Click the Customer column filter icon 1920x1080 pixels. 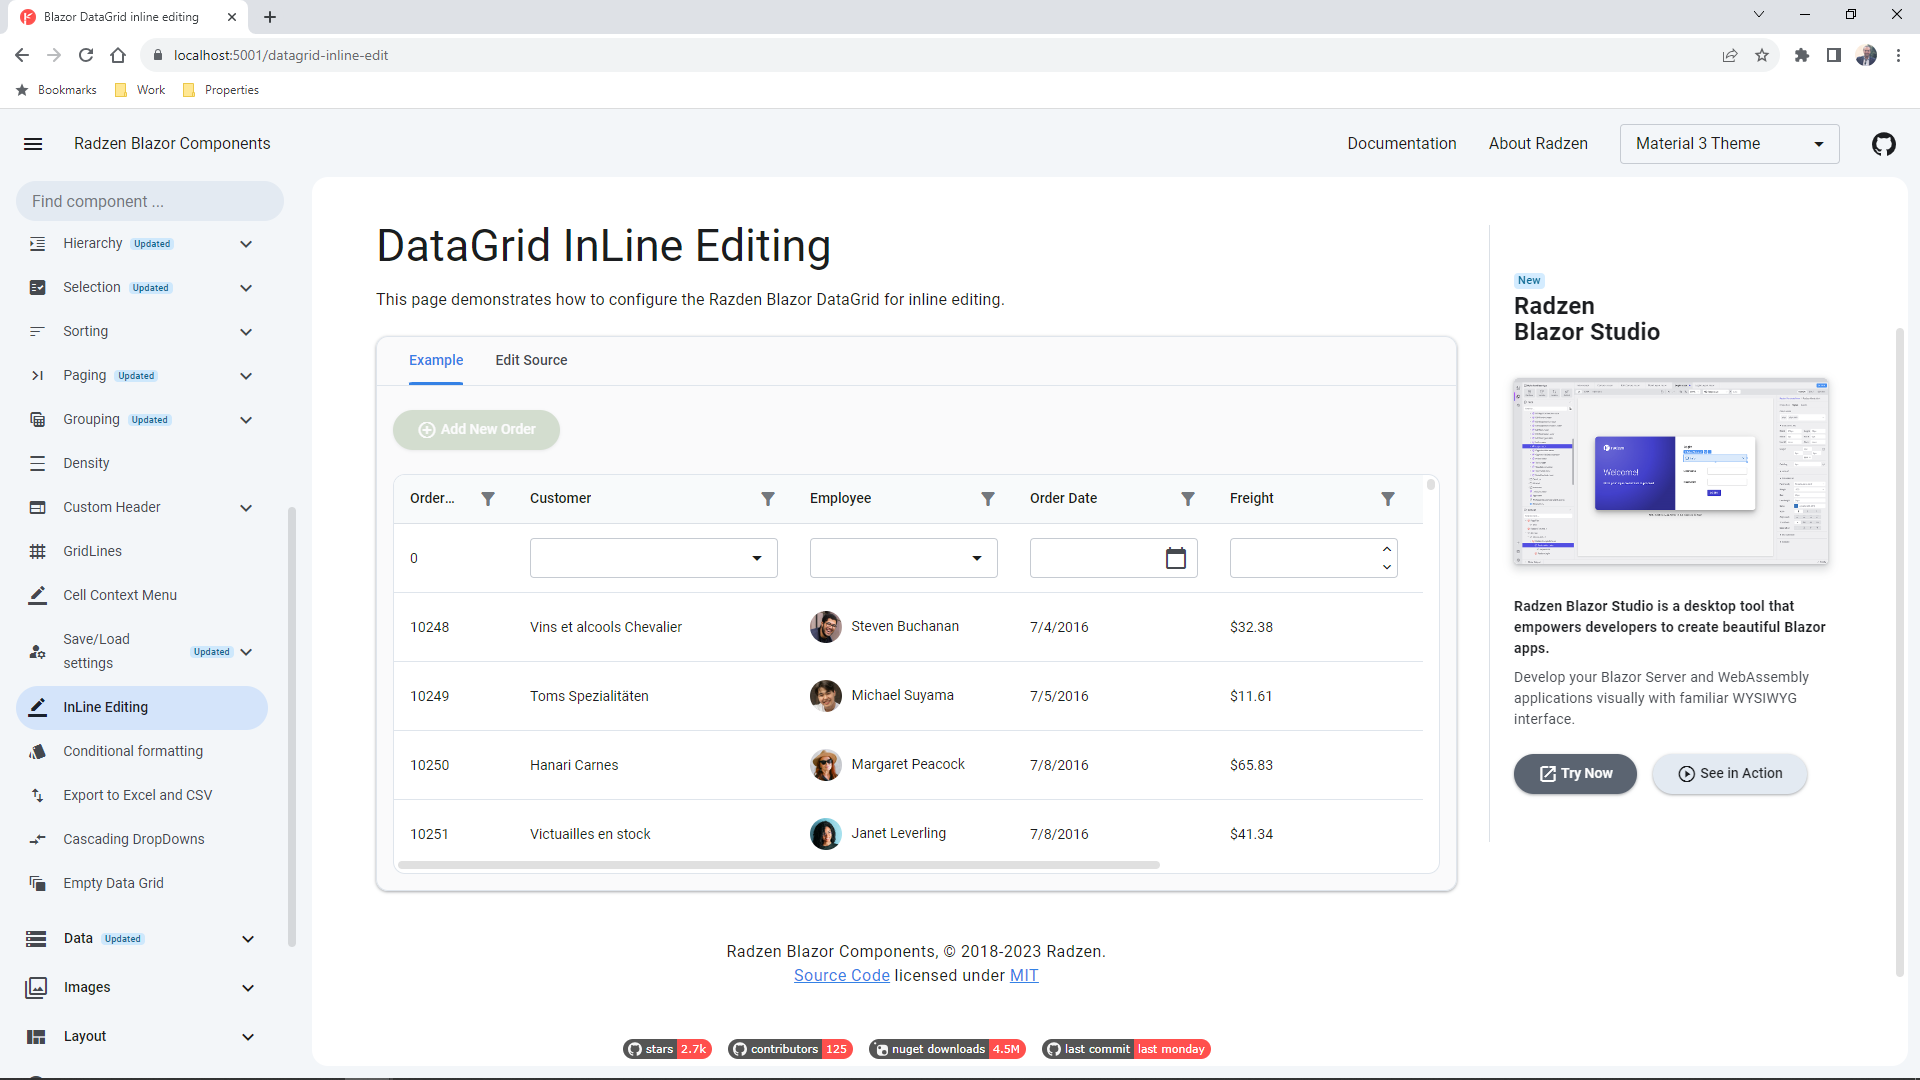pos(768,499)
